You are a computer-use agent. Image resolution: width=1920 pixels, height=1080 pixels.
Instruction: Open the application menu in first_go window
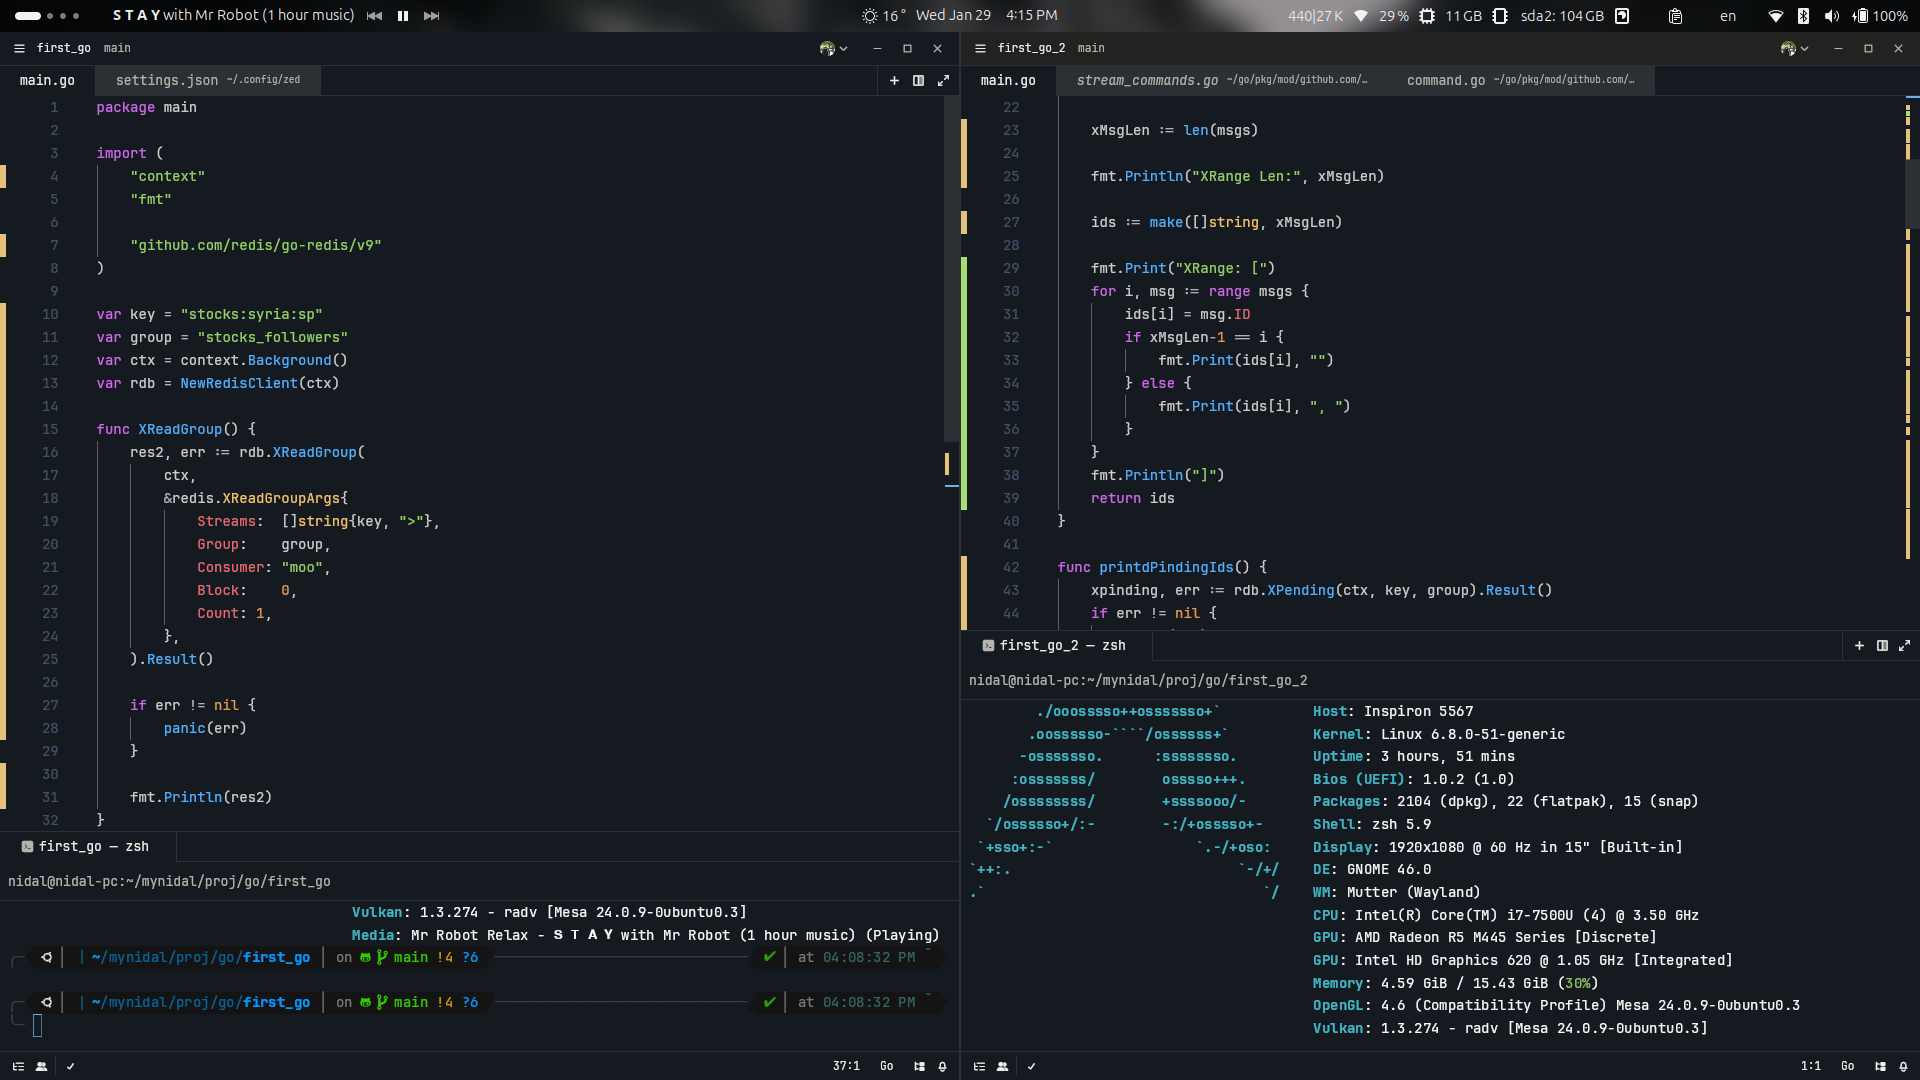click(19, 48)
